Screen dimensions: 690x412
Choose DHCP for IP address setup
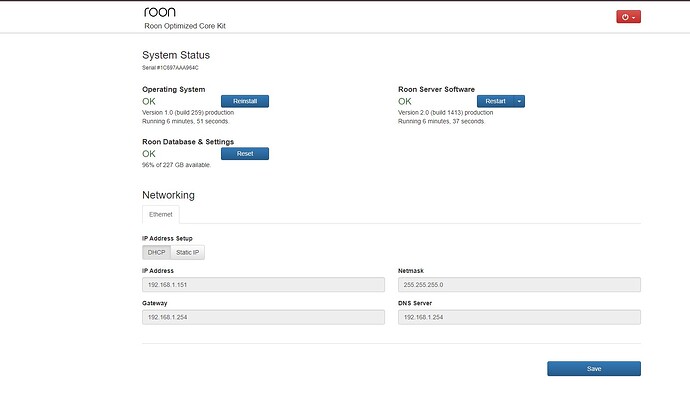[x=156, y=252]
